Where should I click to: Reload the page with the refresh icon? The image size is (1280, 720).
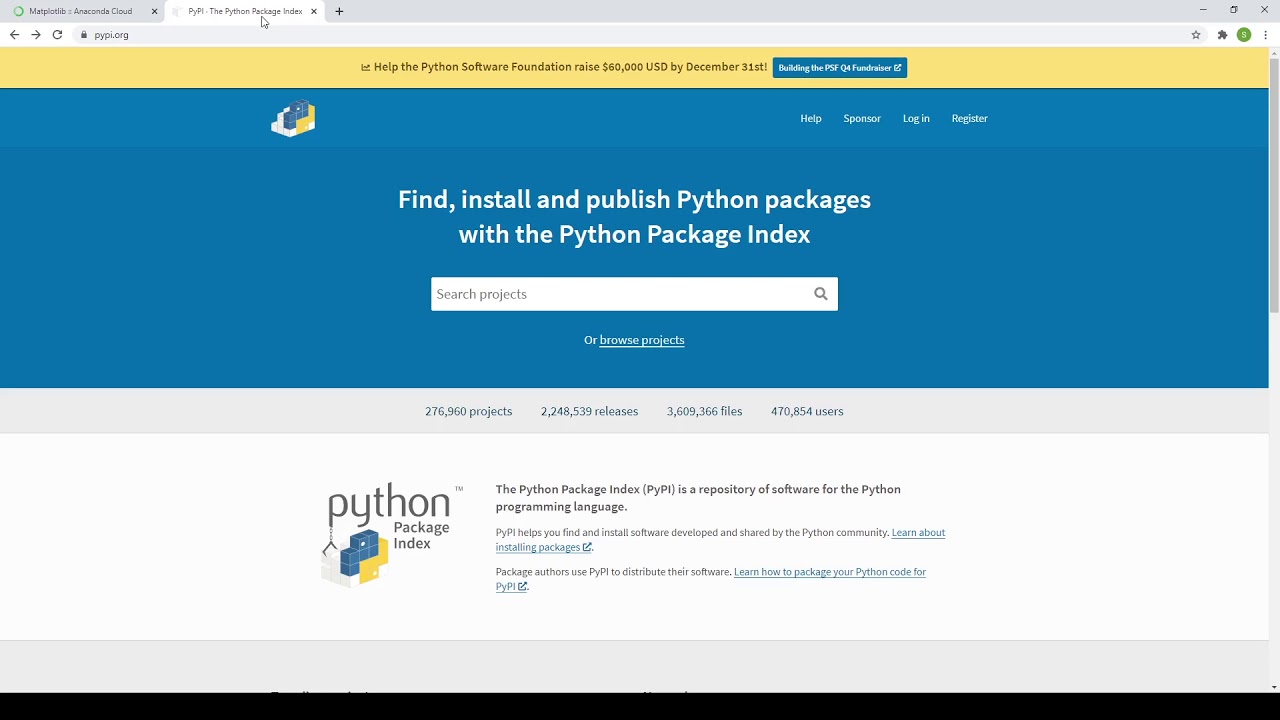click(57, 35)
